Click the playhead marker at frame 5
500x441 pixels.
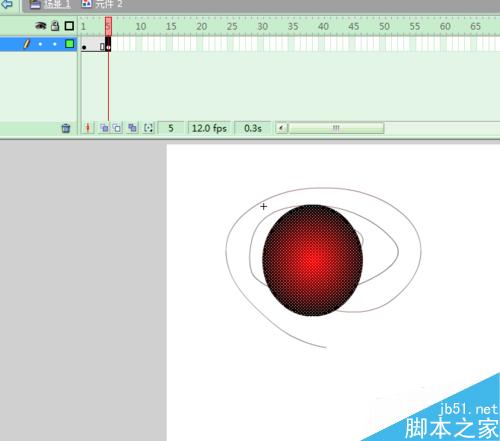pyautogui.click(x=108, y=26)
